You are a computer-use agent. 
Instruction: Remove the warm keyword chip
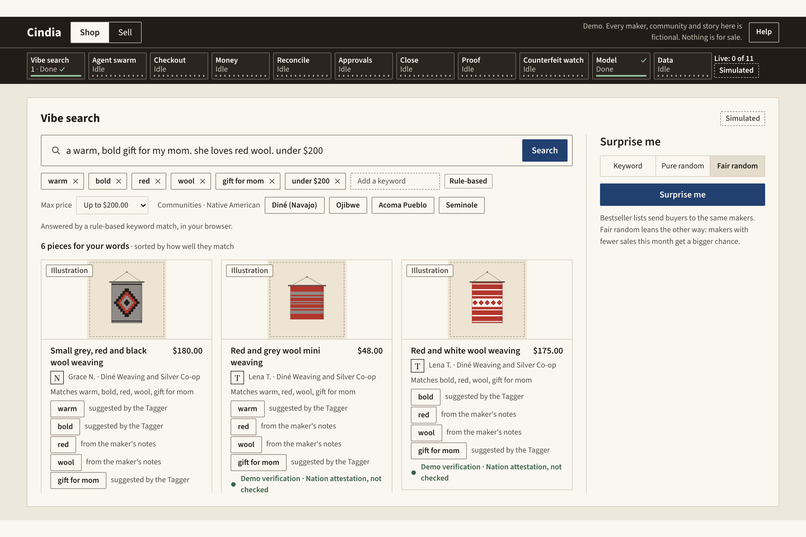click(76, 181)
